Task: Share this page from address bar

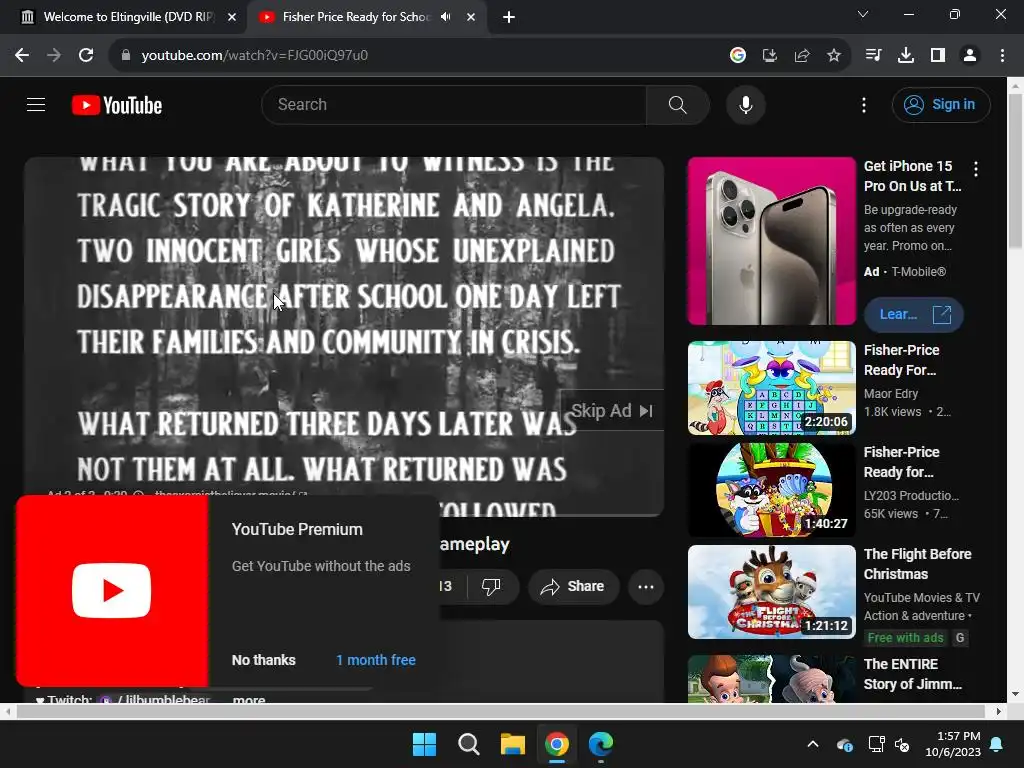Action: click(x=802, y=56)
